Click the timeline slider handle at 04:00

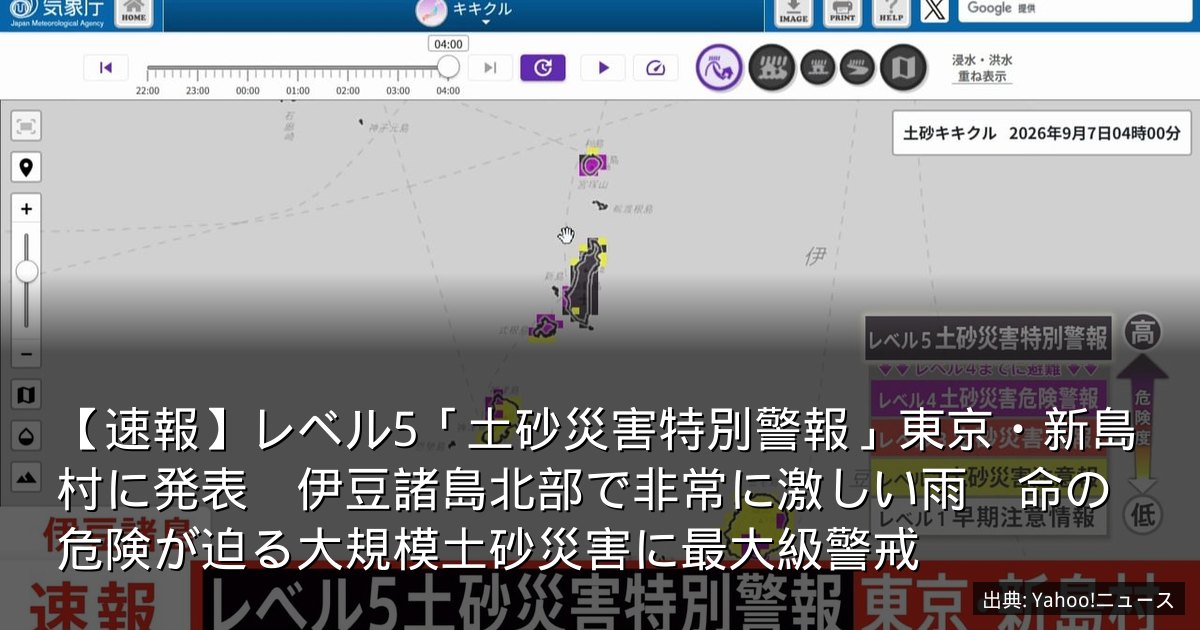click(x=448, y=66)
